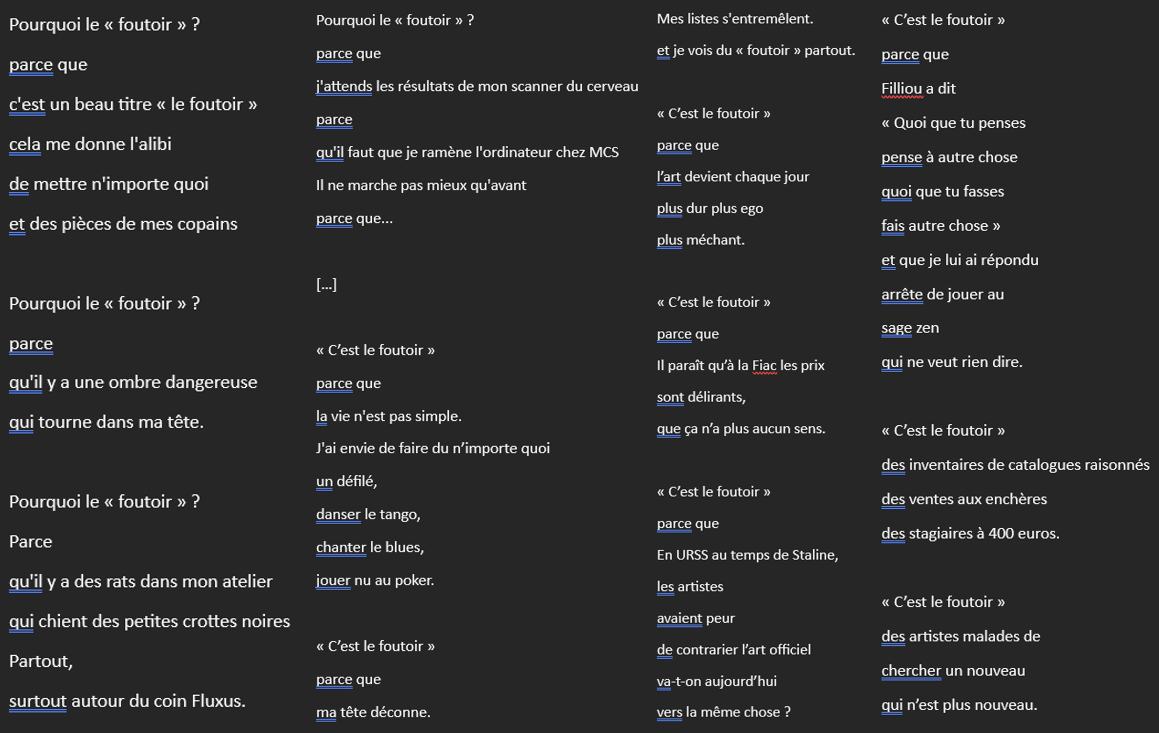Click the underlined word "sage"

coord(896,328)
